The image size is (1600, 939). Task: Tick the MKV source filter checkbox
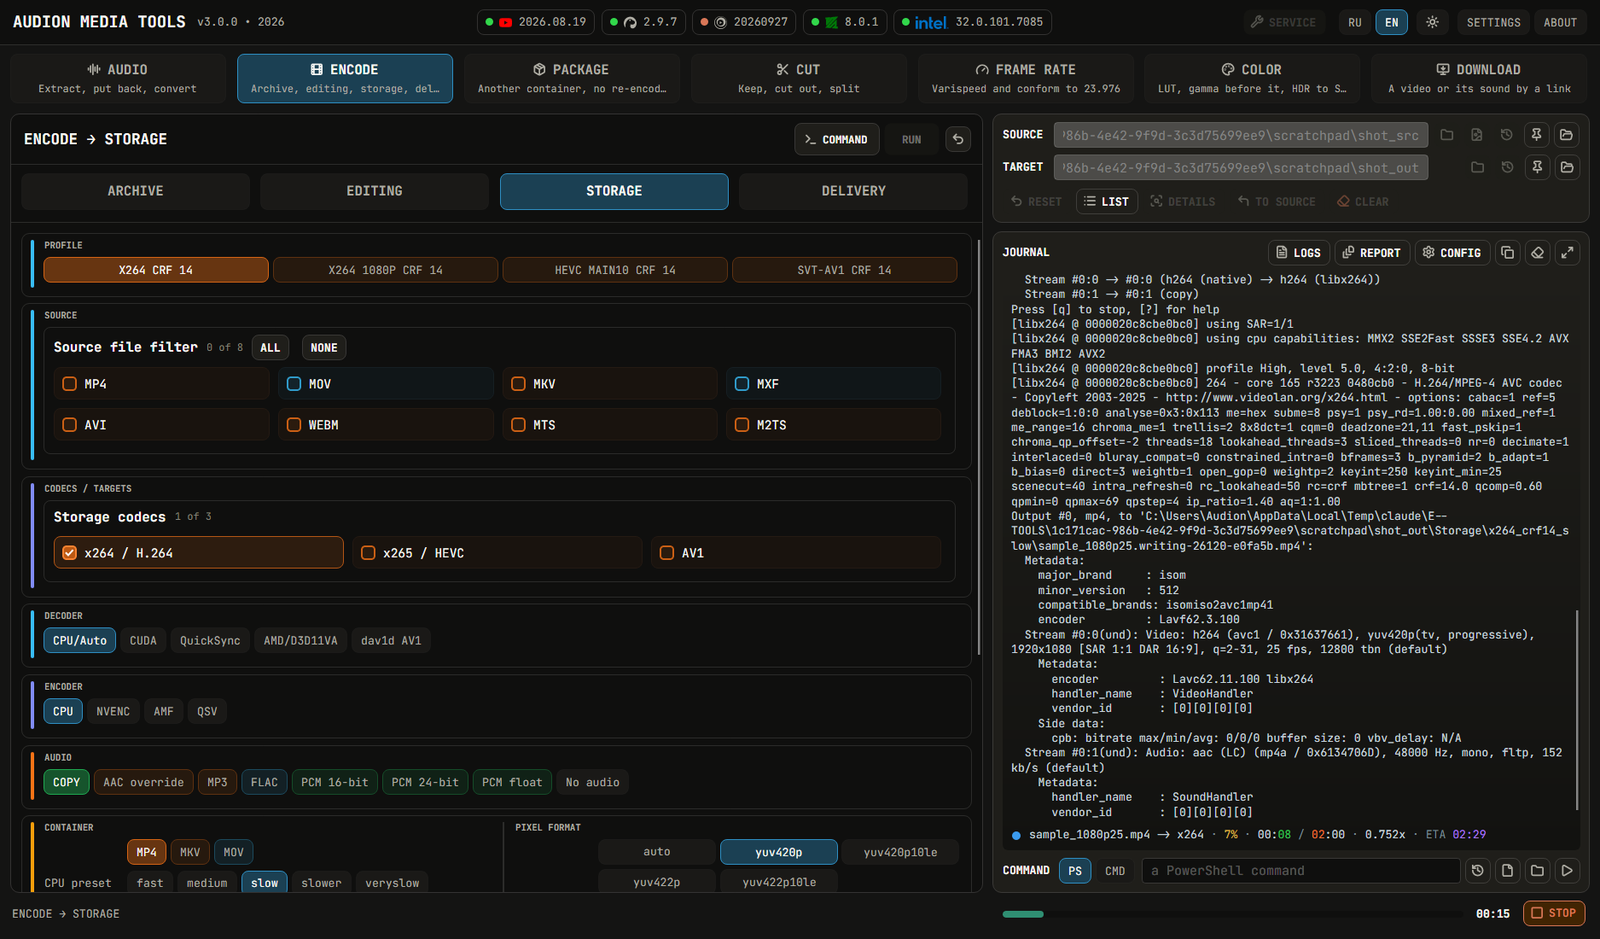point(518,384)
